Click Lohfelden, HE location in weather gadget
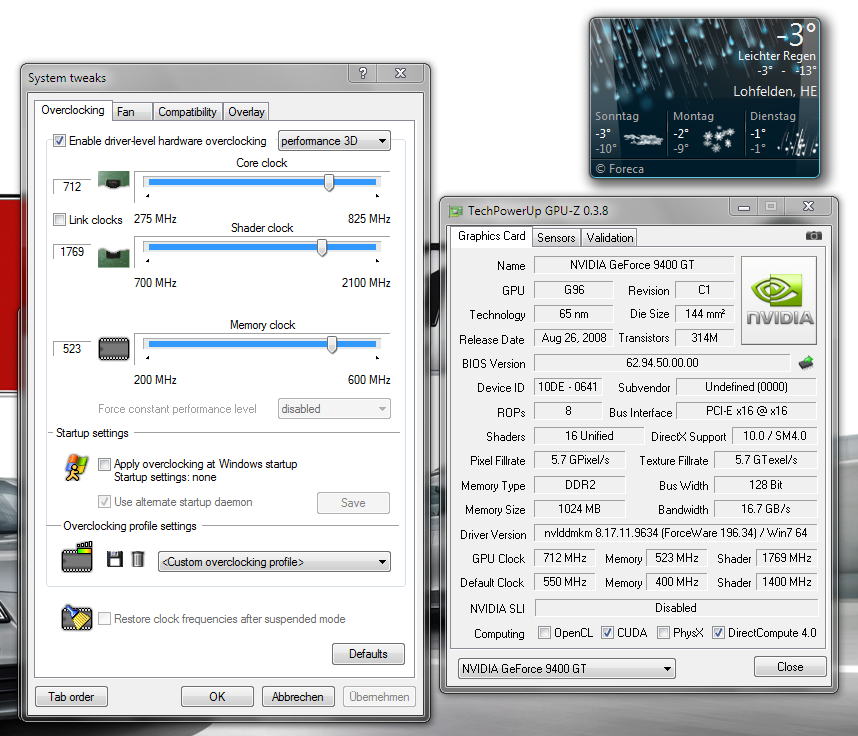 point(775,91)
